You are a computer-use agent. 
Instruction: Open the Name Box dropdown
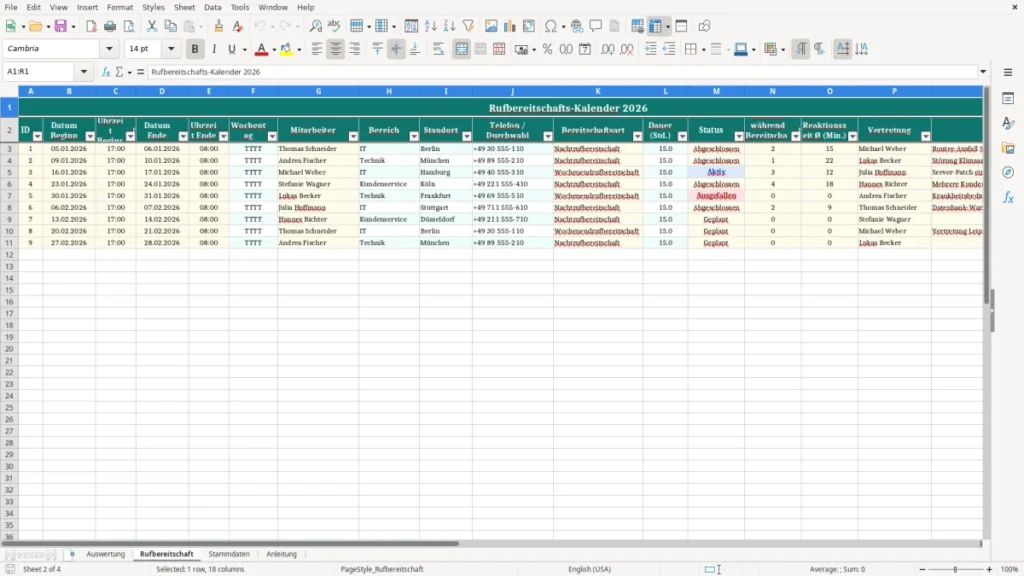tap(84, 72)
